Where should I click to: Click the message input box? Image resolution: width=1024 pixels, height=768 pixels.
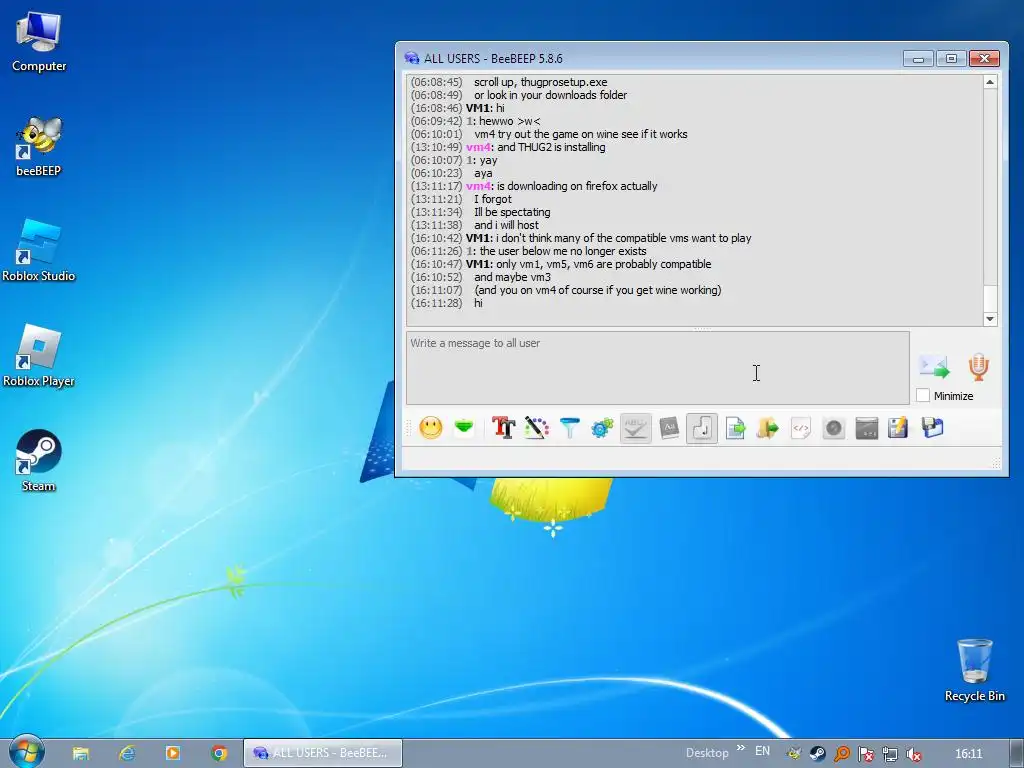(658, 368)
